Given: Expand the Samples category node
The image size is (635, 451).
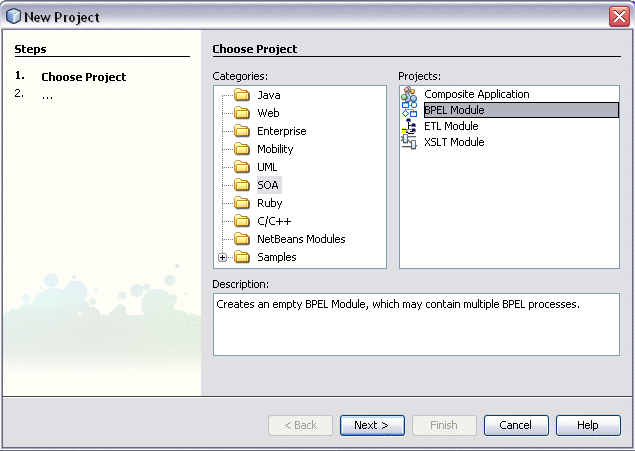Looking at the screenshot, I should pos(222,257).
